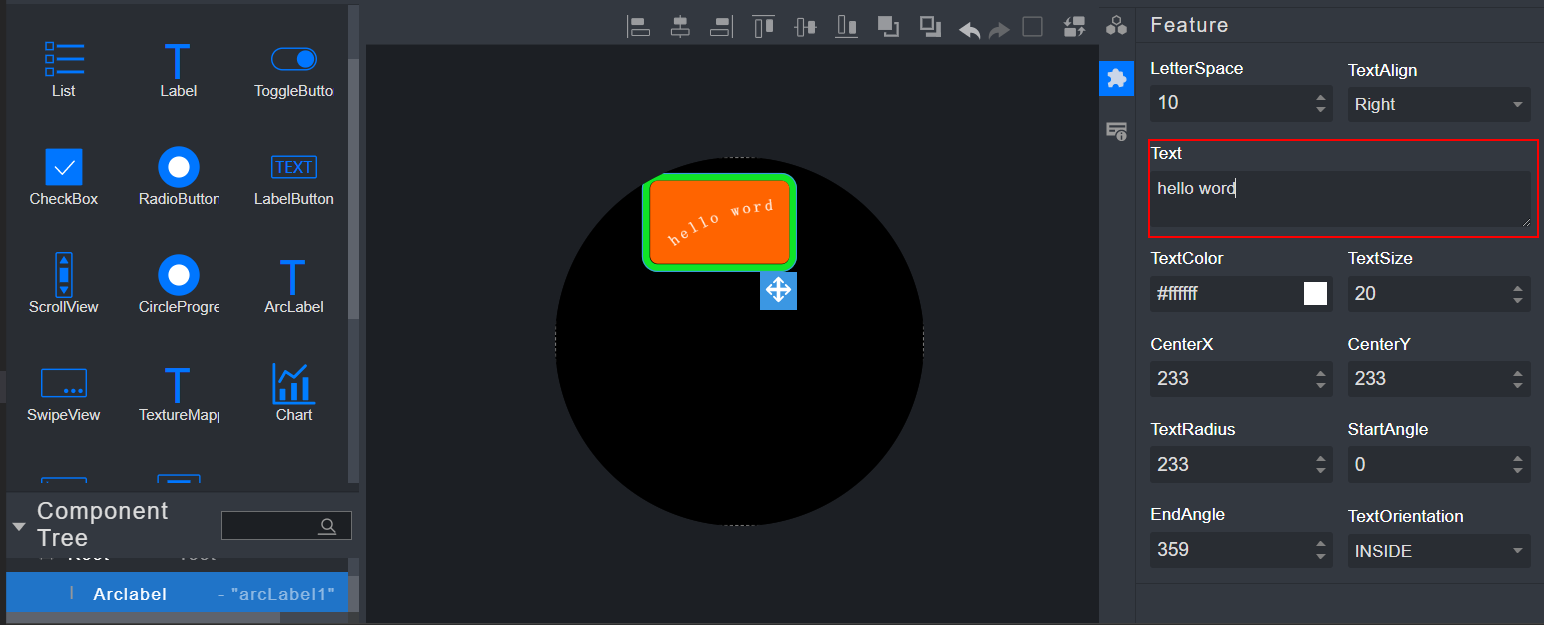Select the CheckBox component
The width and height of the screenshot is (1544, 625).
(64, 178)
